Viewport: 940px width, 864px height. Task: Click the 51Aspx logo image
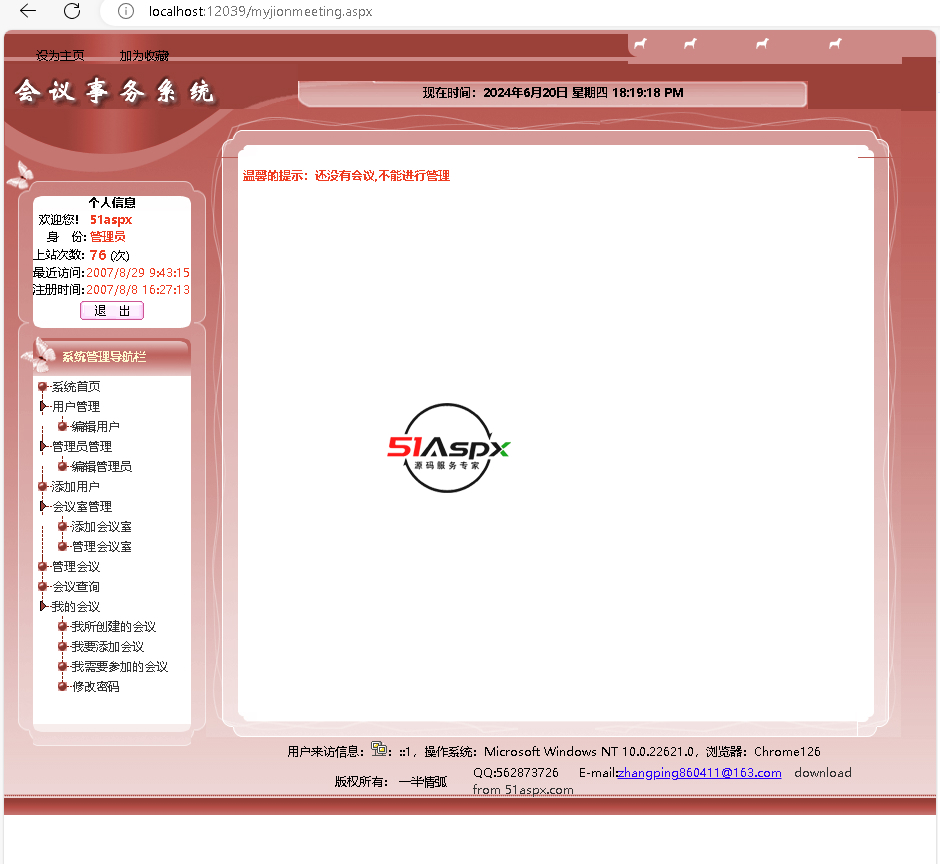click(x=448, y=448)
